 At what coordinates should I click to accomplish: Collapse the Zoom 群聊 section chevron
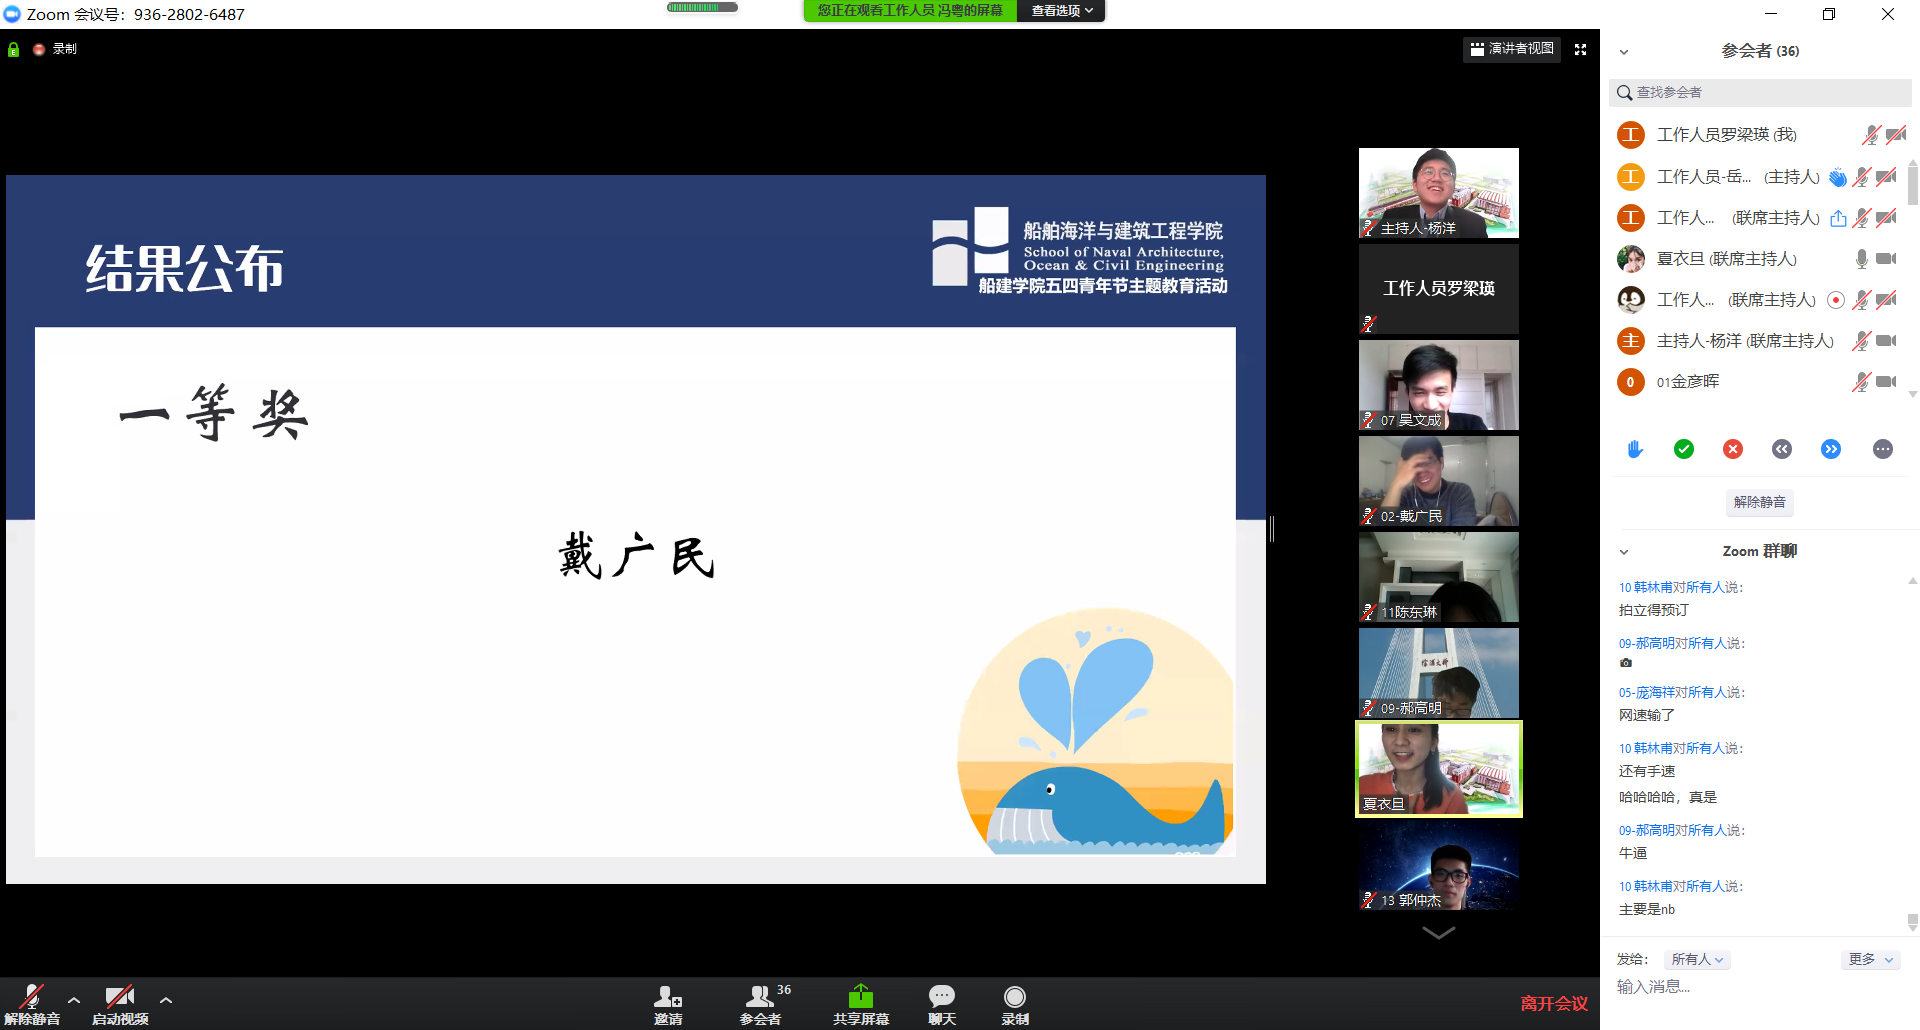click(1624, 552)
